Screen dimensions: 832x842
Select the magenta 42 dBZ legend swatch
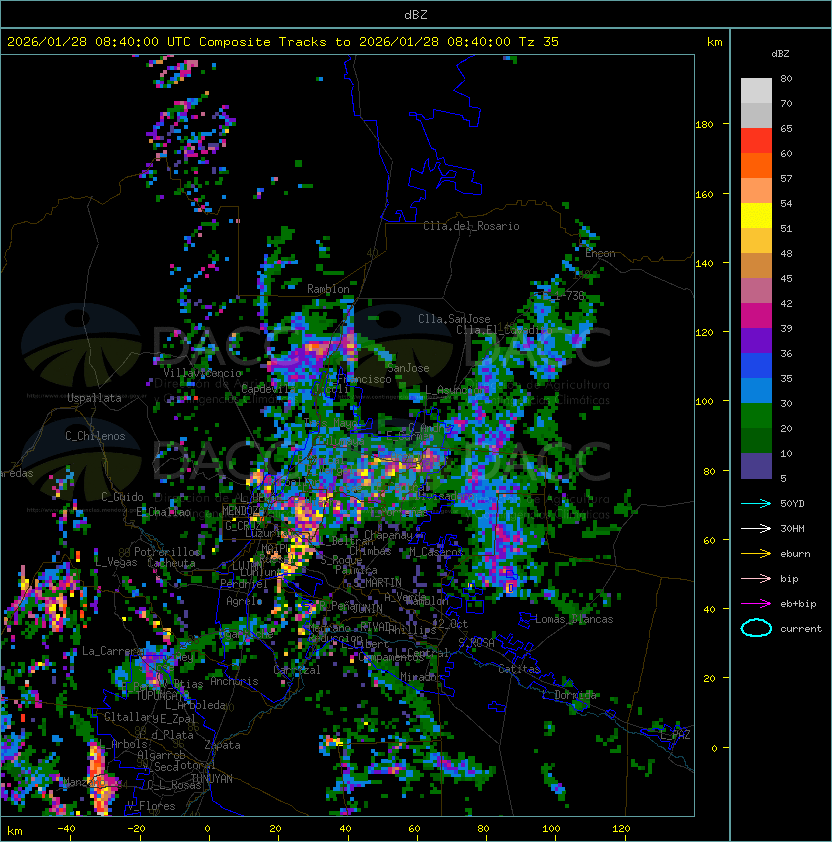[756, 316]
